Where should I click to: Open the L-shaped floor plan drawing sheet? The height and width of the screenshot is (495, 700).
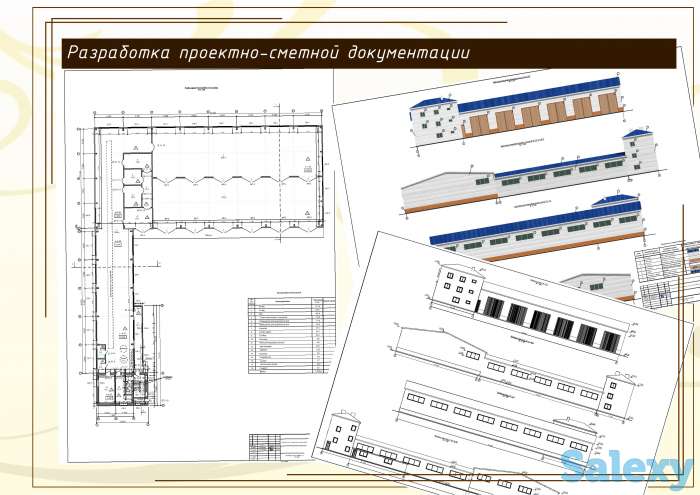coord(200,266)
